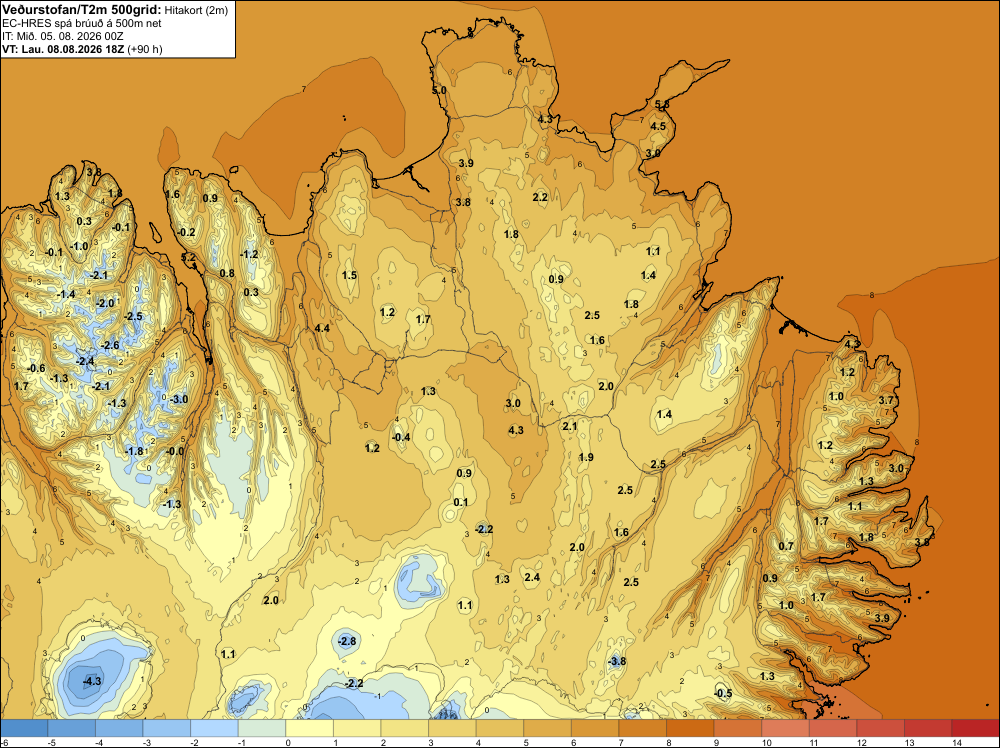Select legend swatch between -6 and -5
Screen dimensions: 1000x748
[24, 728]
